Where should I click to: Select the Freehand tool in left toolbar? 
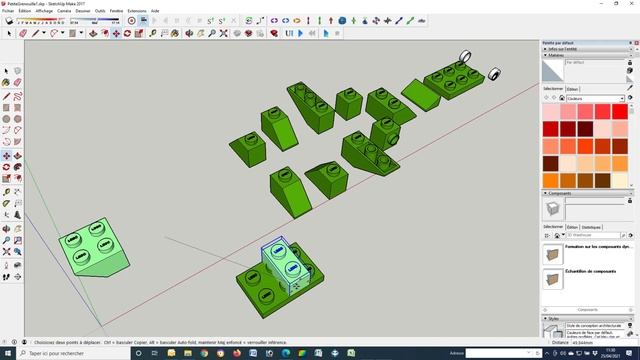18,96
